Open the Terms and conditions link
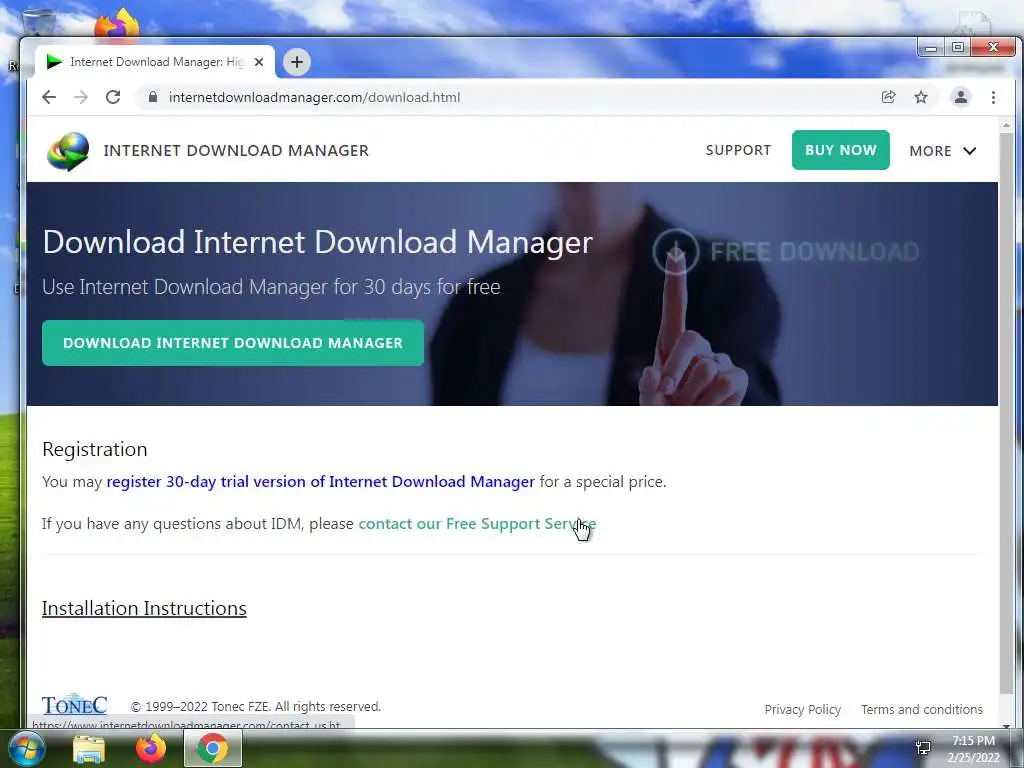 click(x=921, y=709)
